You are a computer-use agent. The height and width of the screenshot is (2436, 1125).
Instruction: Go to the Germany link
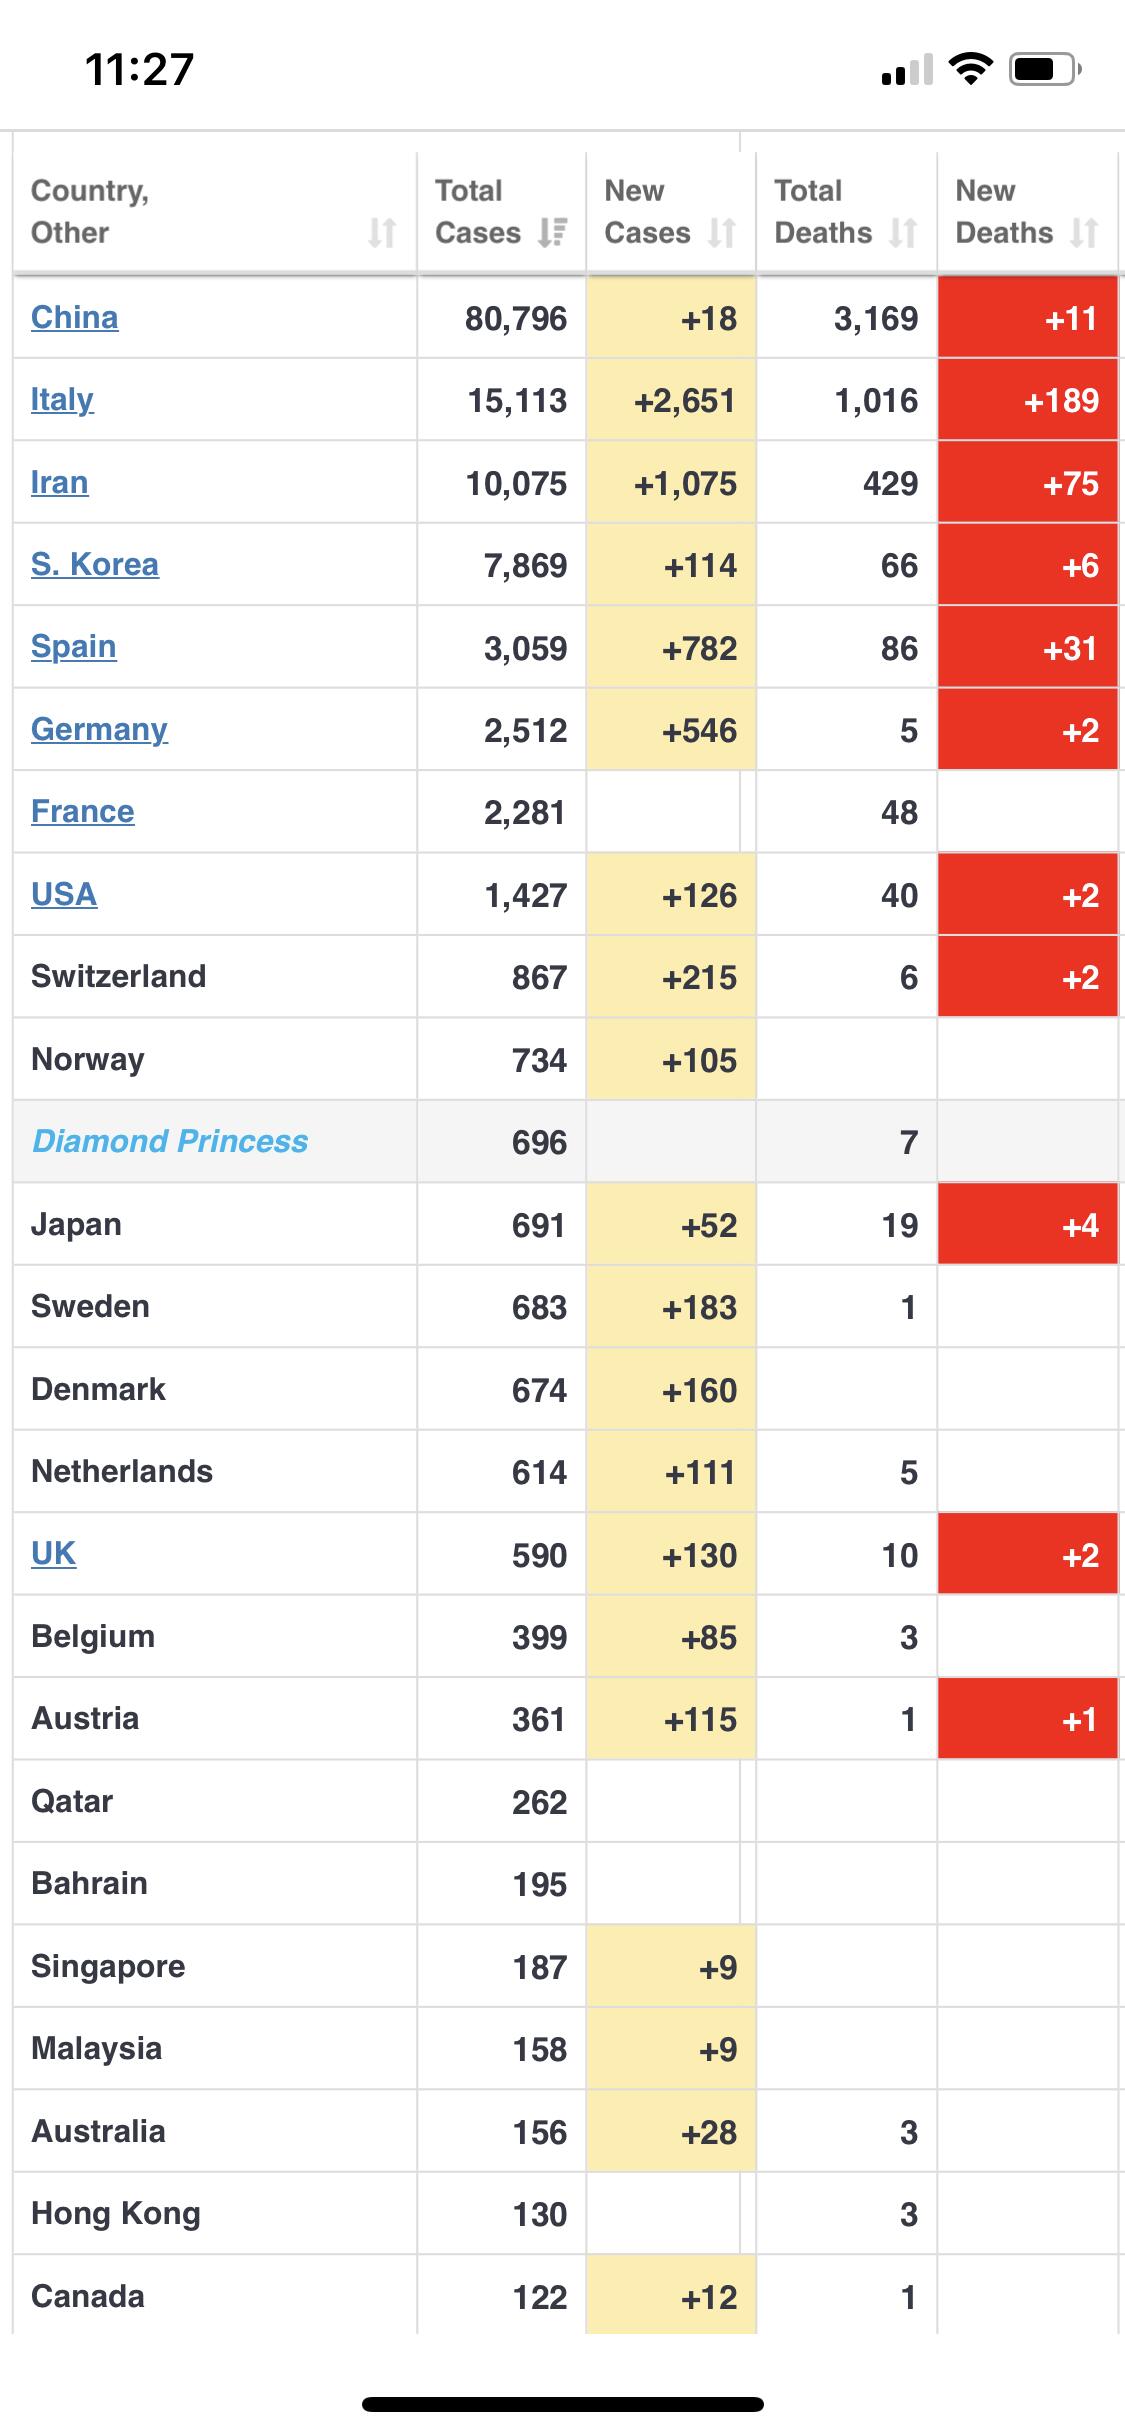click(x=99, y=730)
